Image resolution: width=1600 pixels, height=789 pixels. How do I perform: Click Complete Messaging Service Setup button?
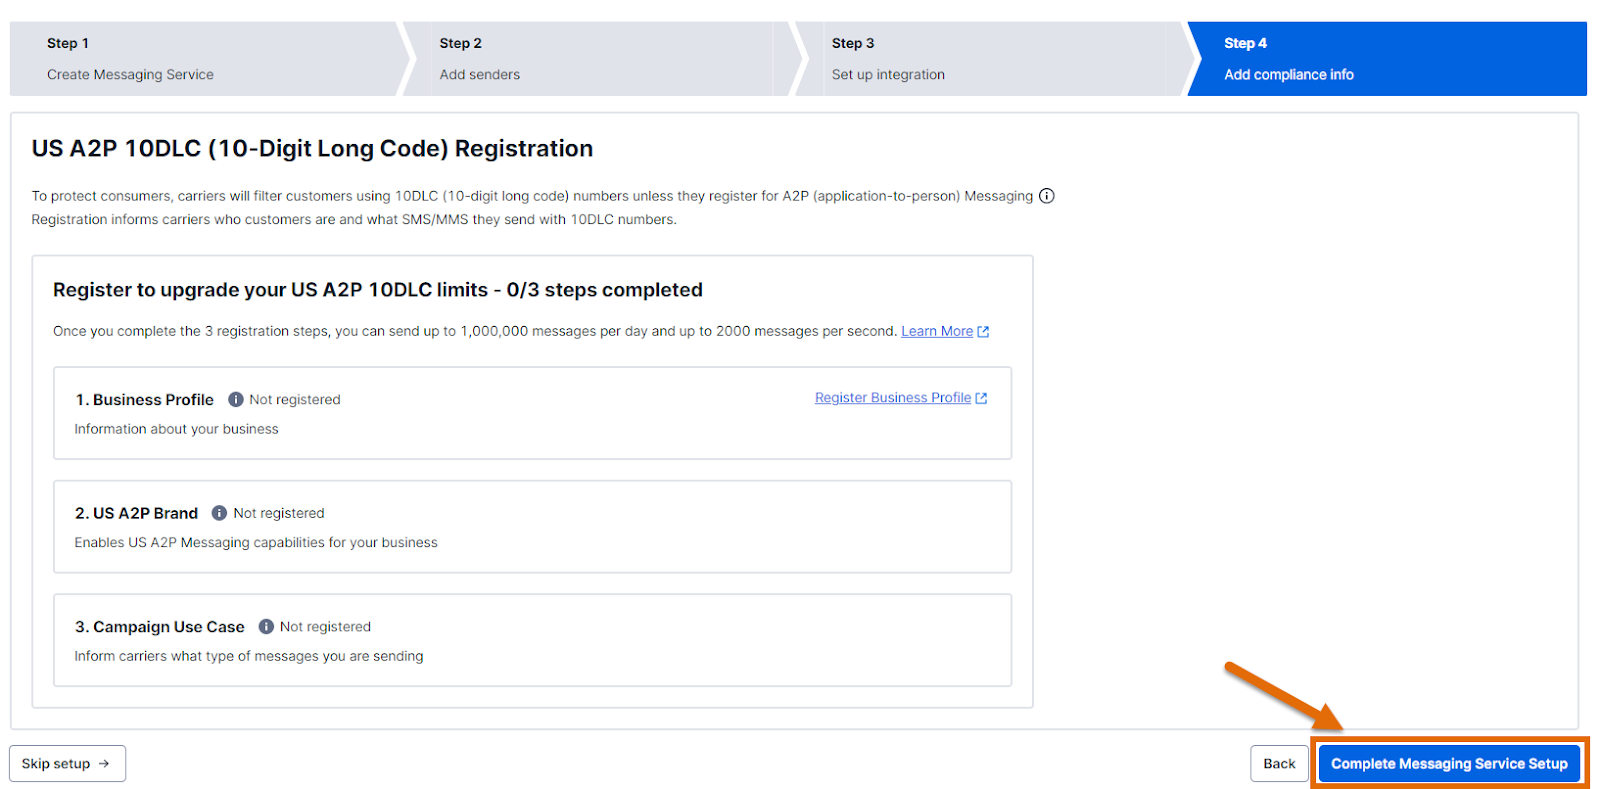pyautogui.click(x=1449, y=763)
